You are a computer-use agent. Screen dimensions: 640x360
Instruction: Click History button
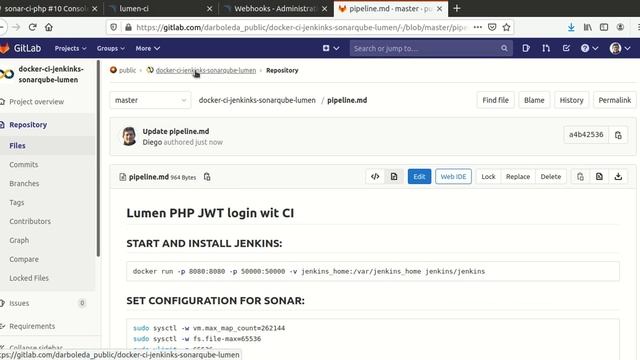click(x=571, y=100)
